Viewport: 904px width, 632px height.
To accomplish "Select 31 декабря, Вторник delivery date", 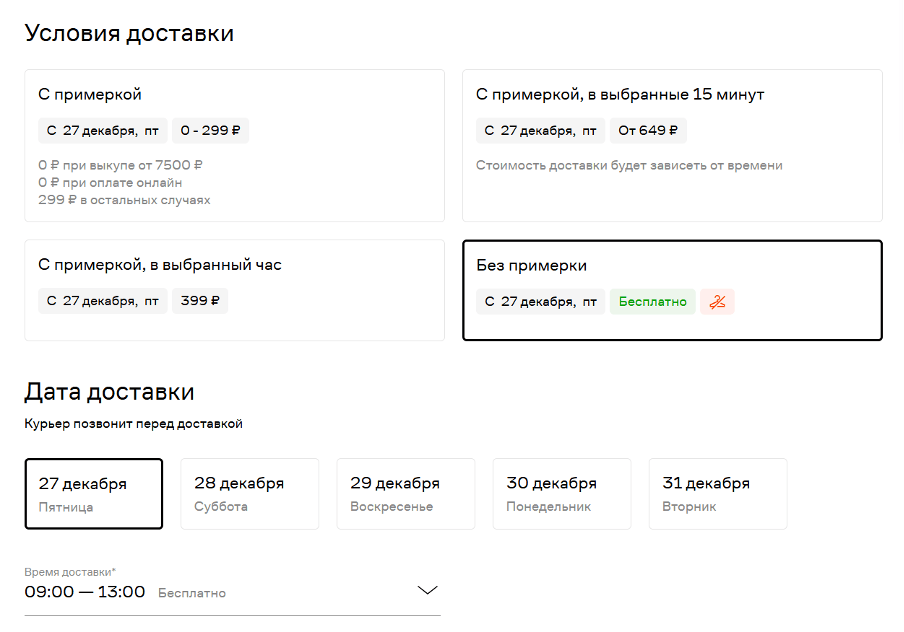I will 717,494.
